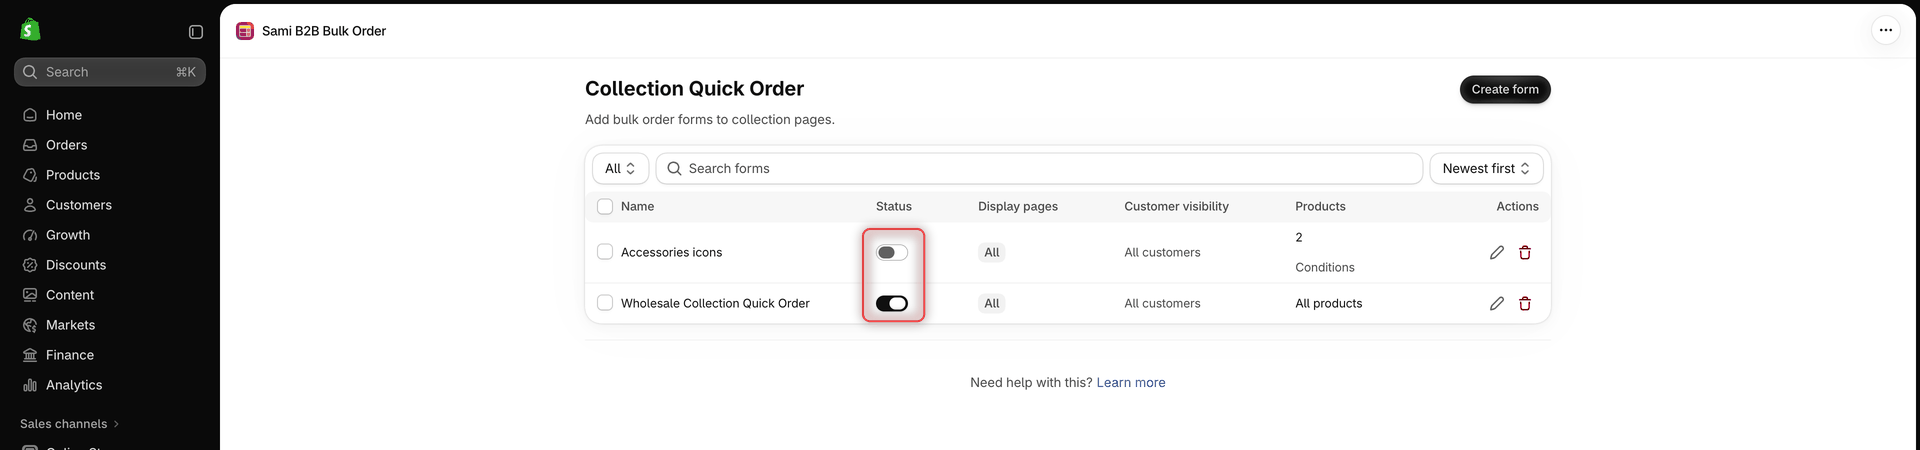Click the All badge in Accessories icons row

[991, 252]
